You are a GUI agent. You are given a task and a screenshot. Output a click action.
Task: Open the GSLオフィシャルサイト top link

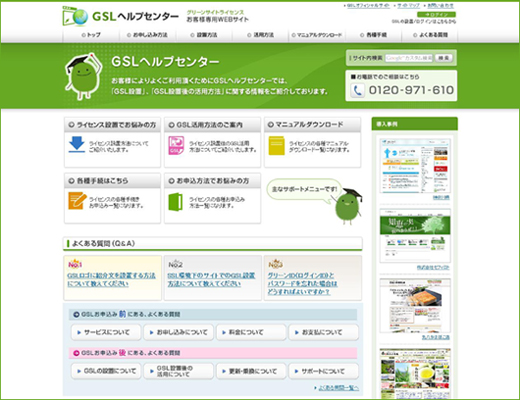368,6
